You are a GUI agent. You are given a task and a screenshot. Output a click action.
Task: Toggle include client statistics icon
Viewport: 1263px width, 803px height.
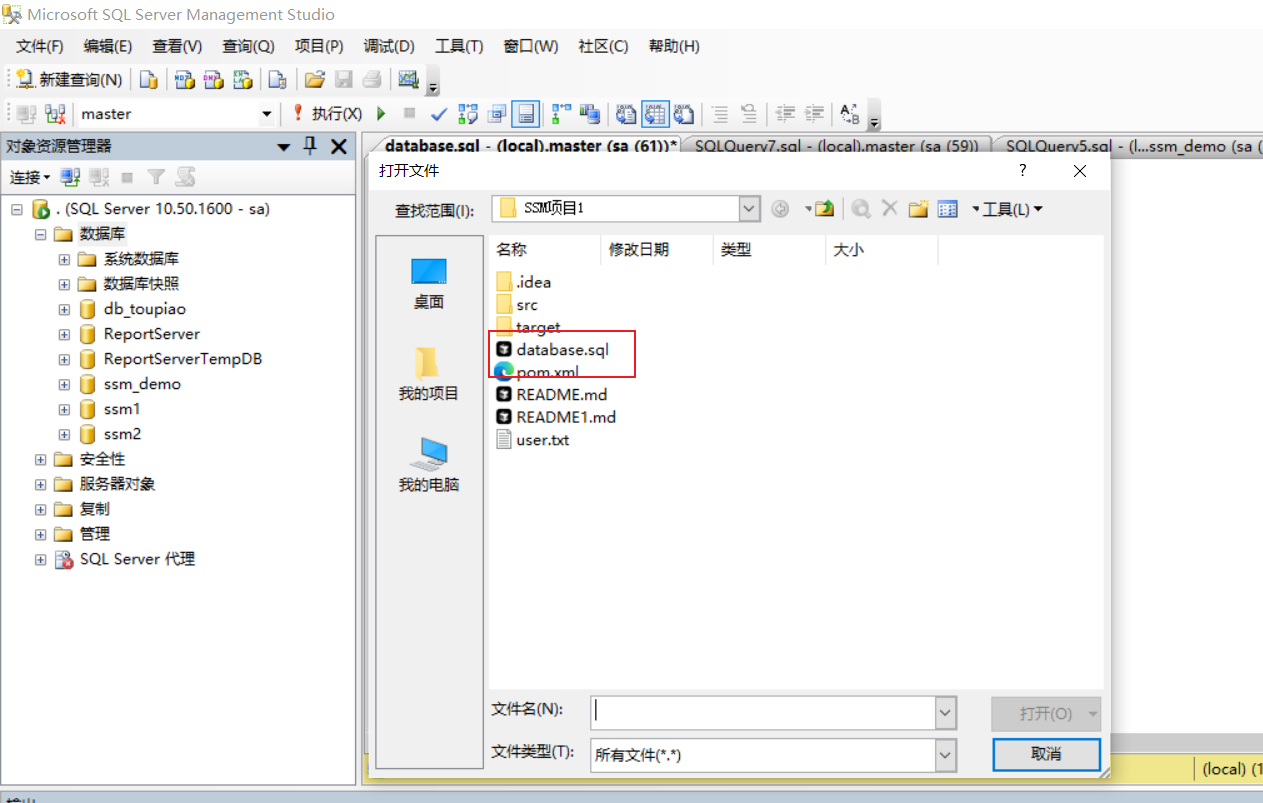pyautogui.click(x=590, y=114)
